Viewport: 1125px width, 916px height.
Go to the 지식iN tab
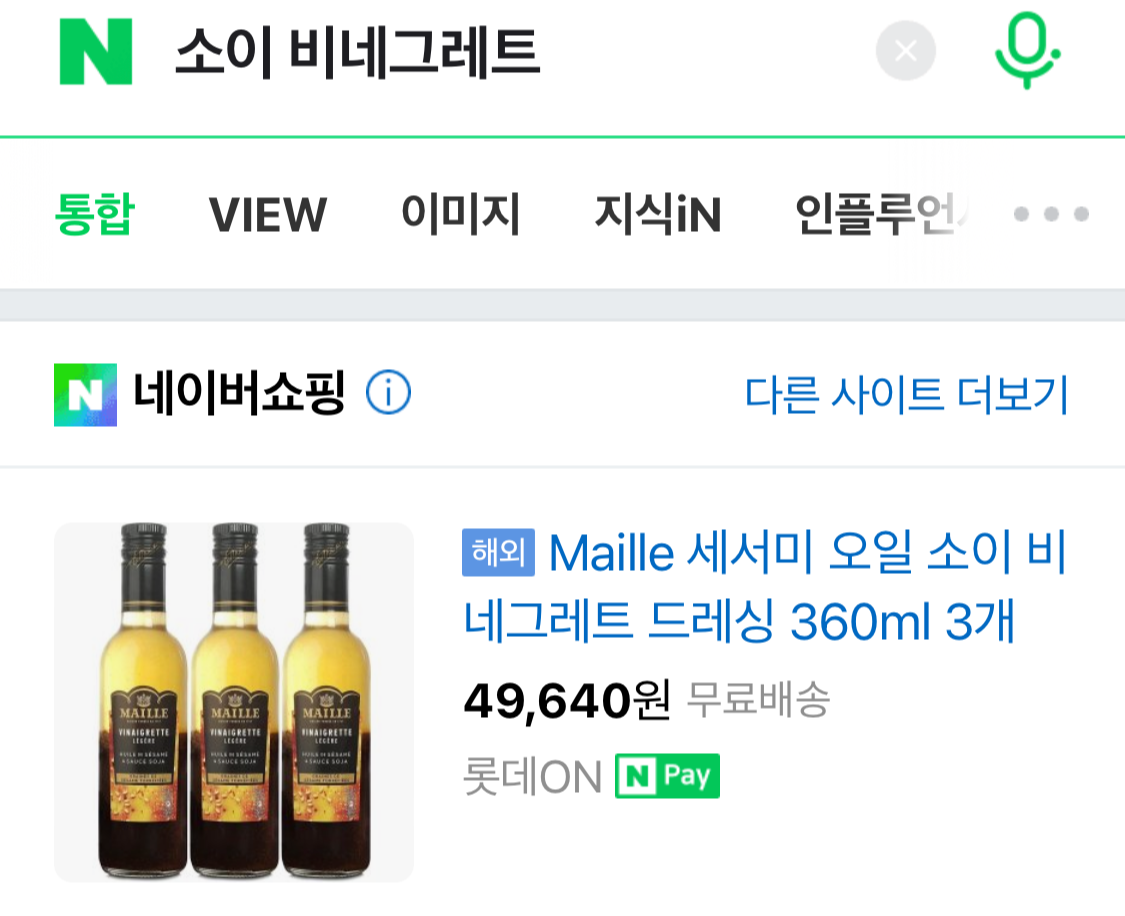[658, 214]
